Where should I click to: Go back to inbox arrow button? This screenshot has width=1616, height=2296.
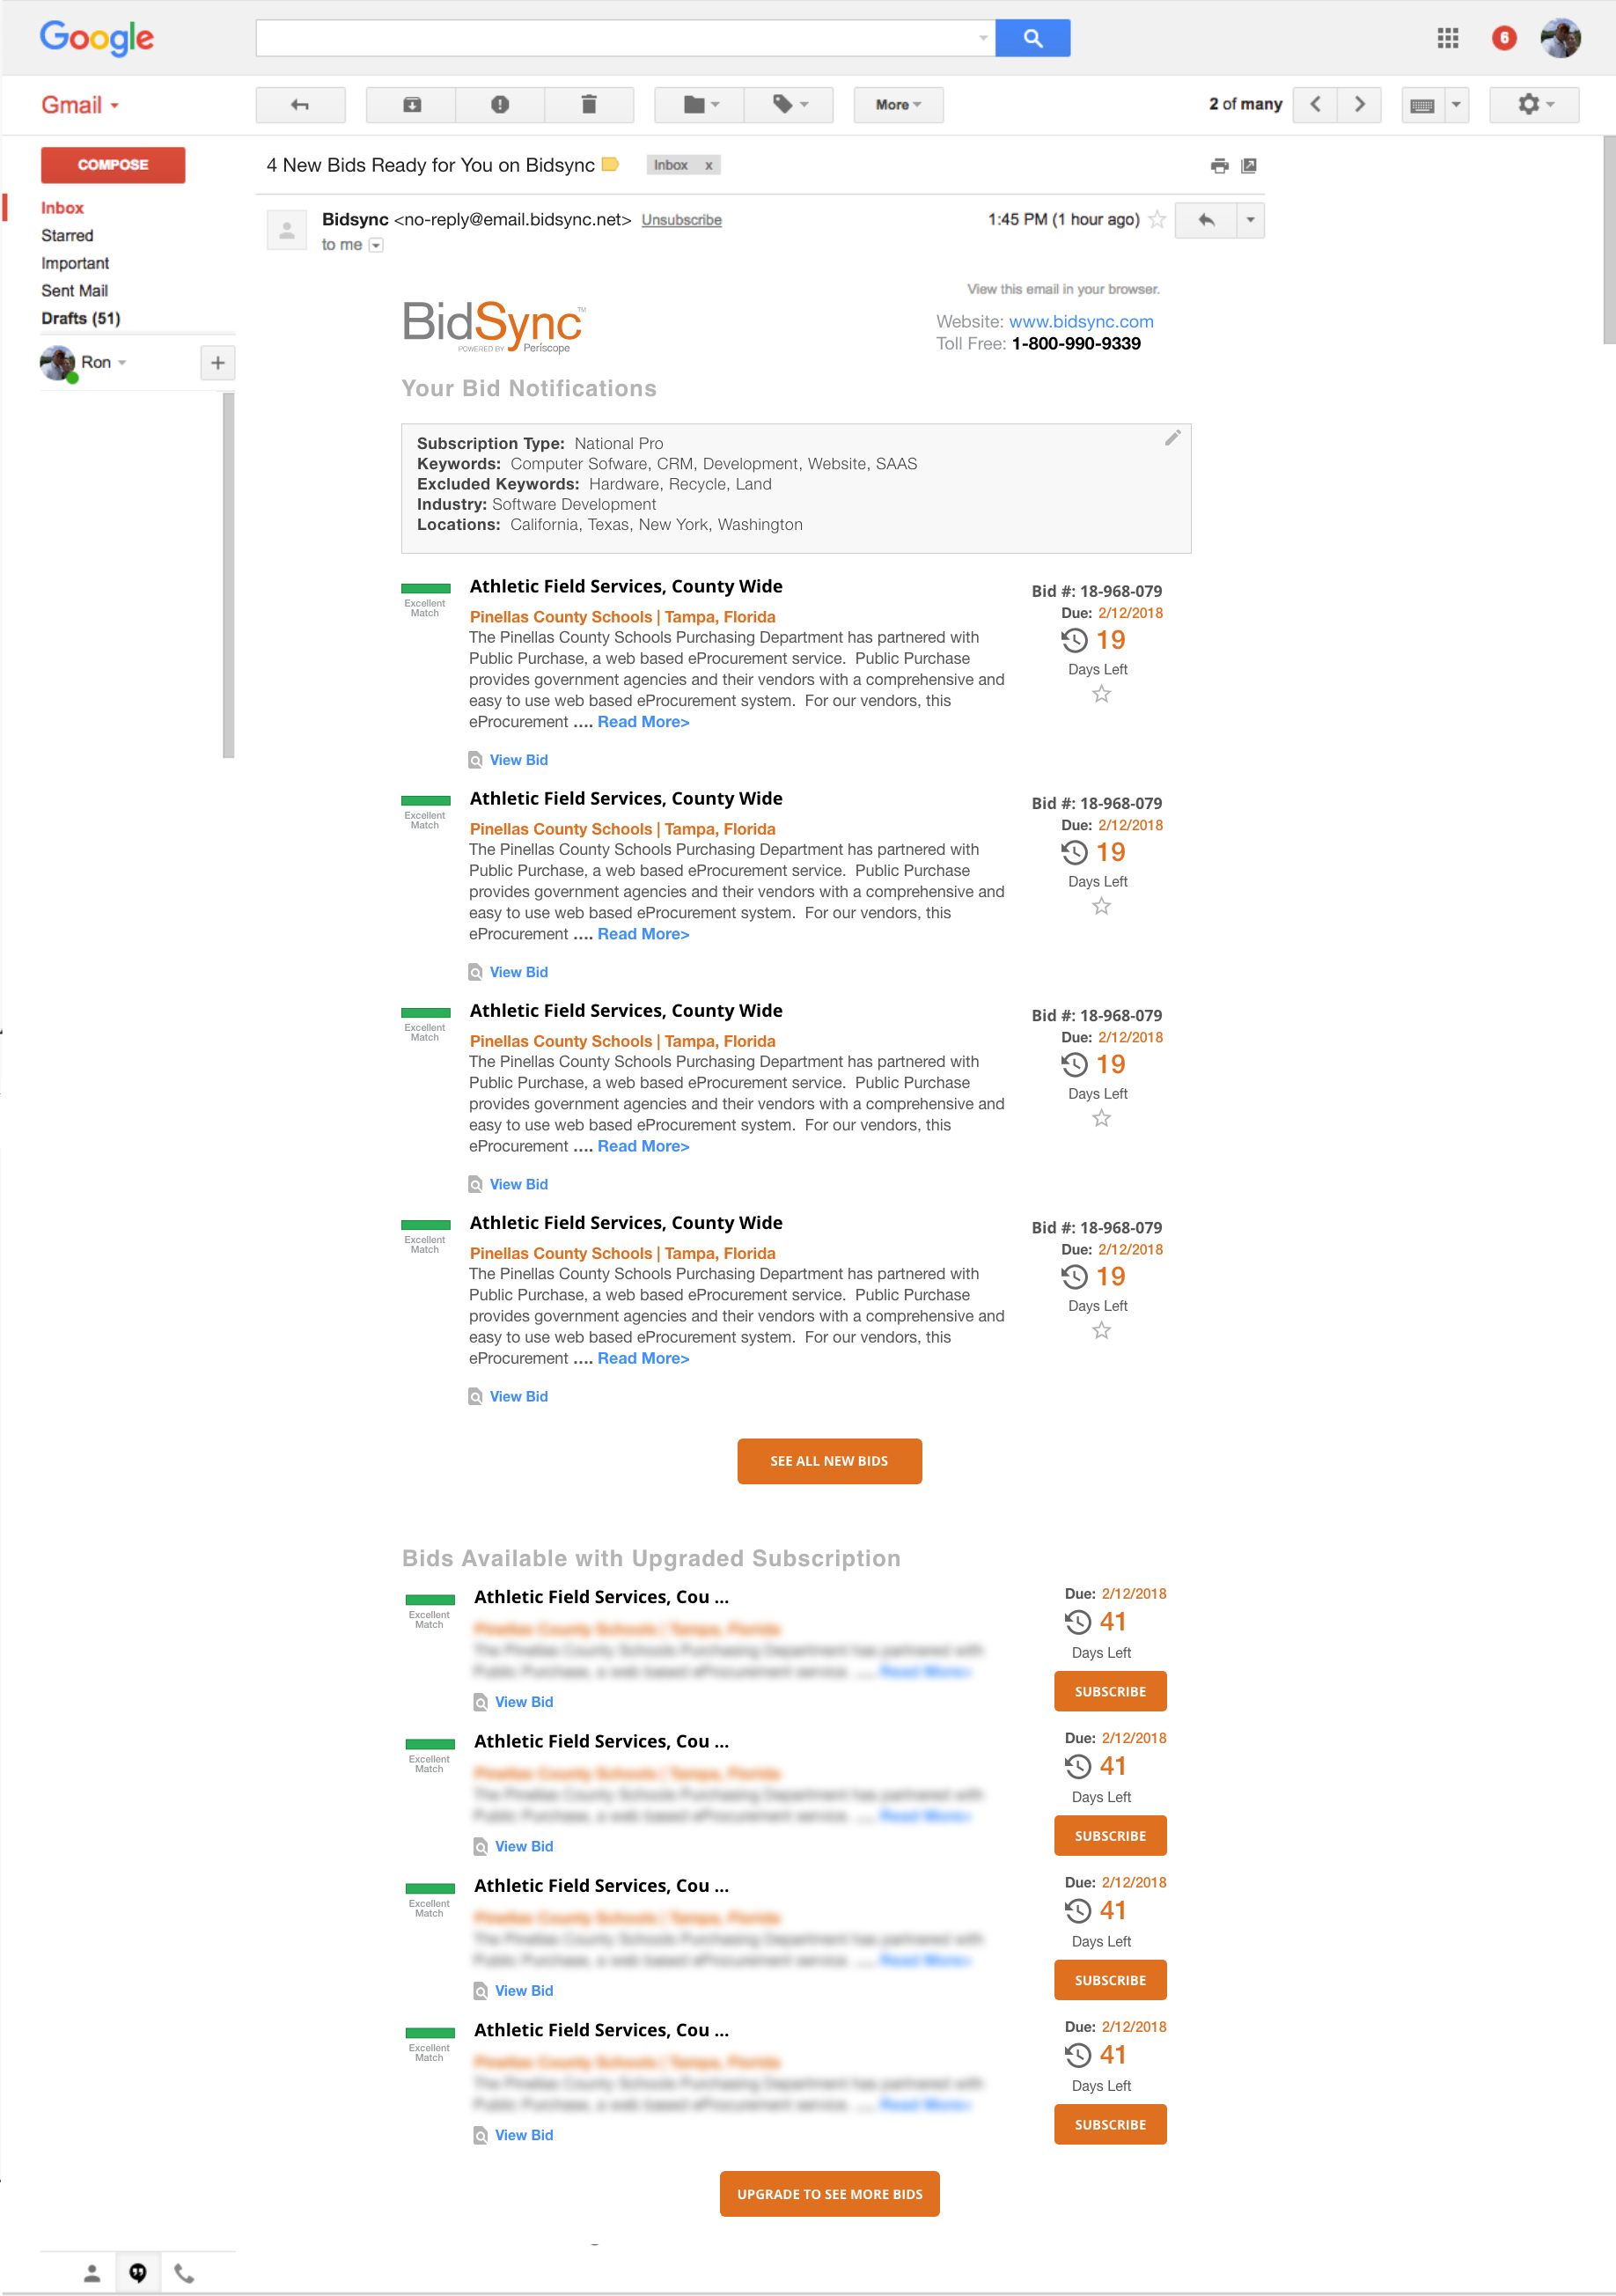click(x=300, y=105)
